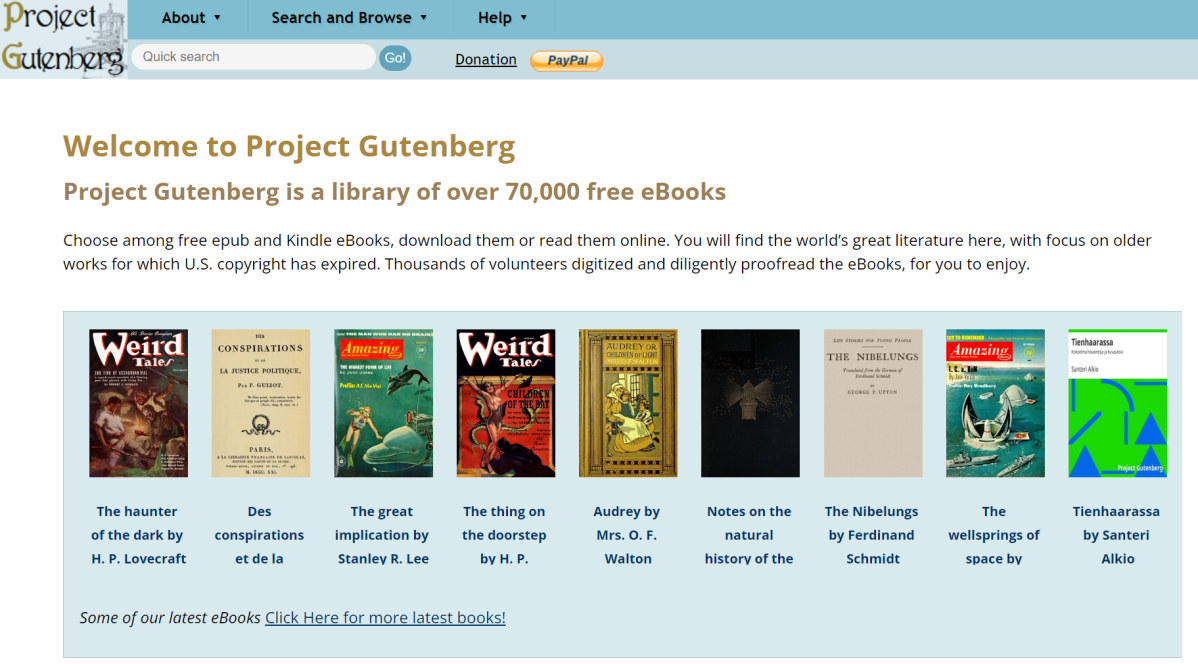Open 'The haunter of the dark' title link
The width and height of the screenshot is (1198, 664).
point(137,534)
